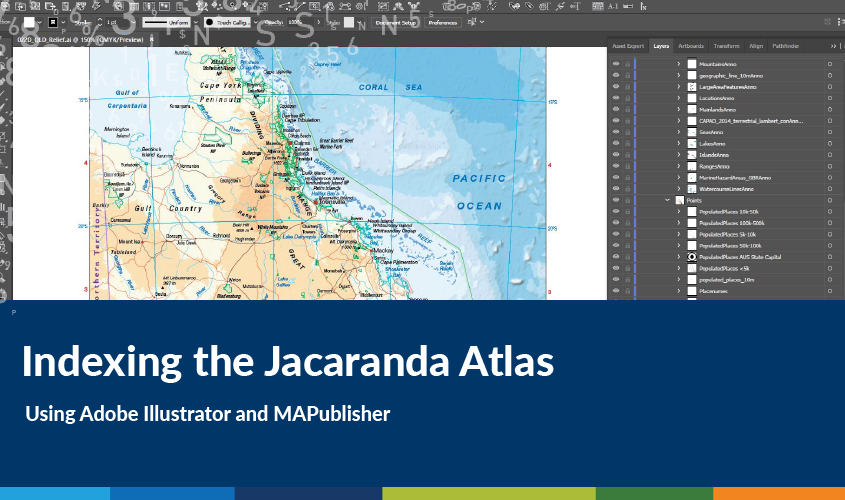Click target circle for LakesAnno layer
This screenshot has height=500, width=845.
830,143
